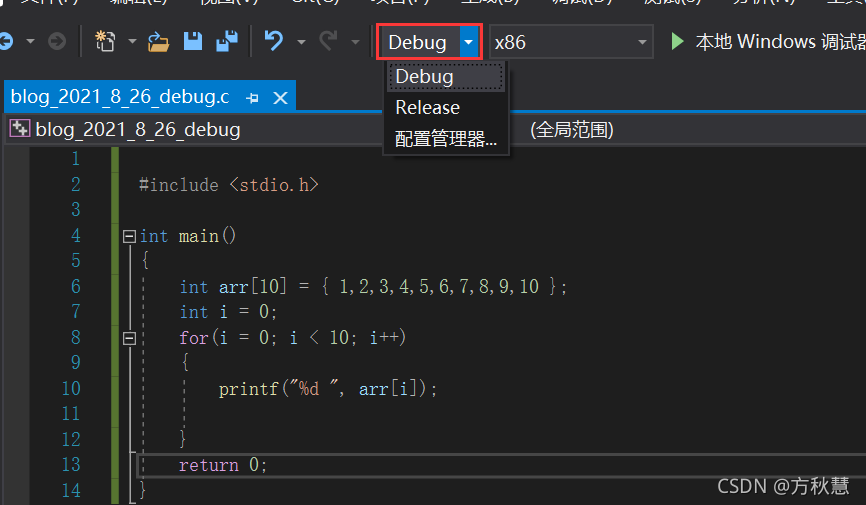Click line number 7 in the margin
This screenshot has width=866, height=505.
click(x=76, y=312)
